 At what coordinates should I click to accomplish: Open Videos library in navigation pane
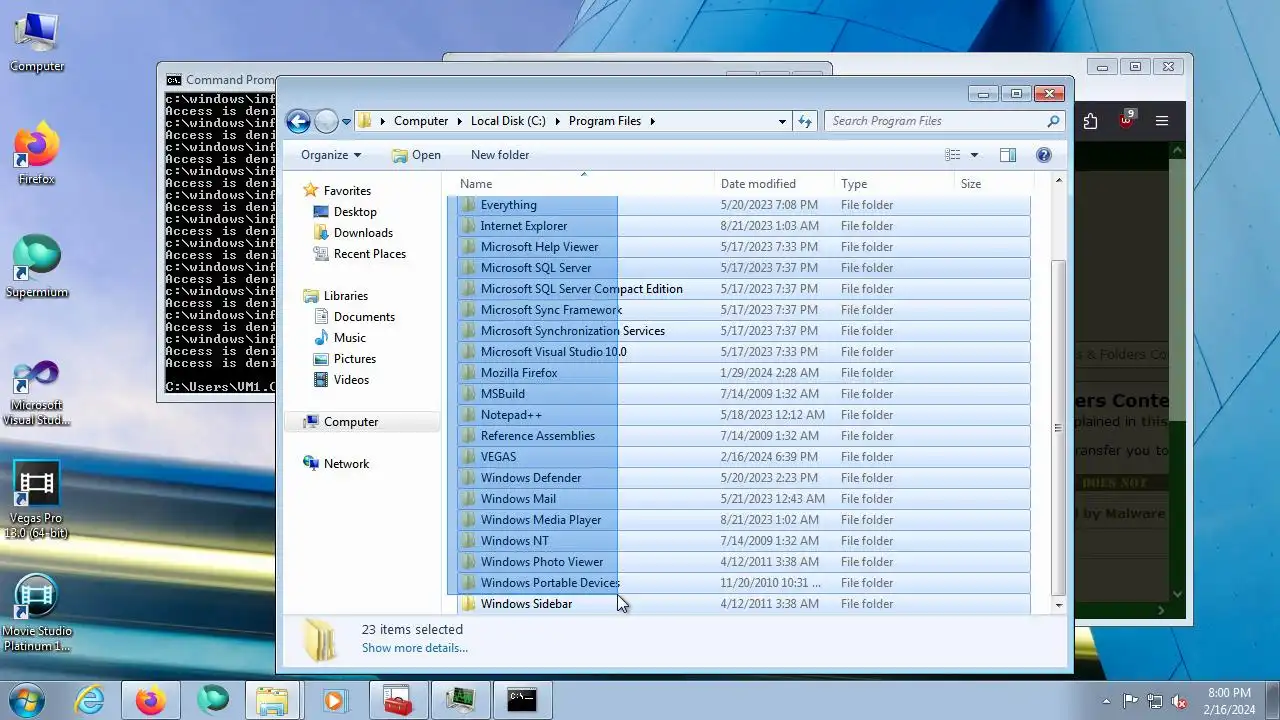coord(351,380)
